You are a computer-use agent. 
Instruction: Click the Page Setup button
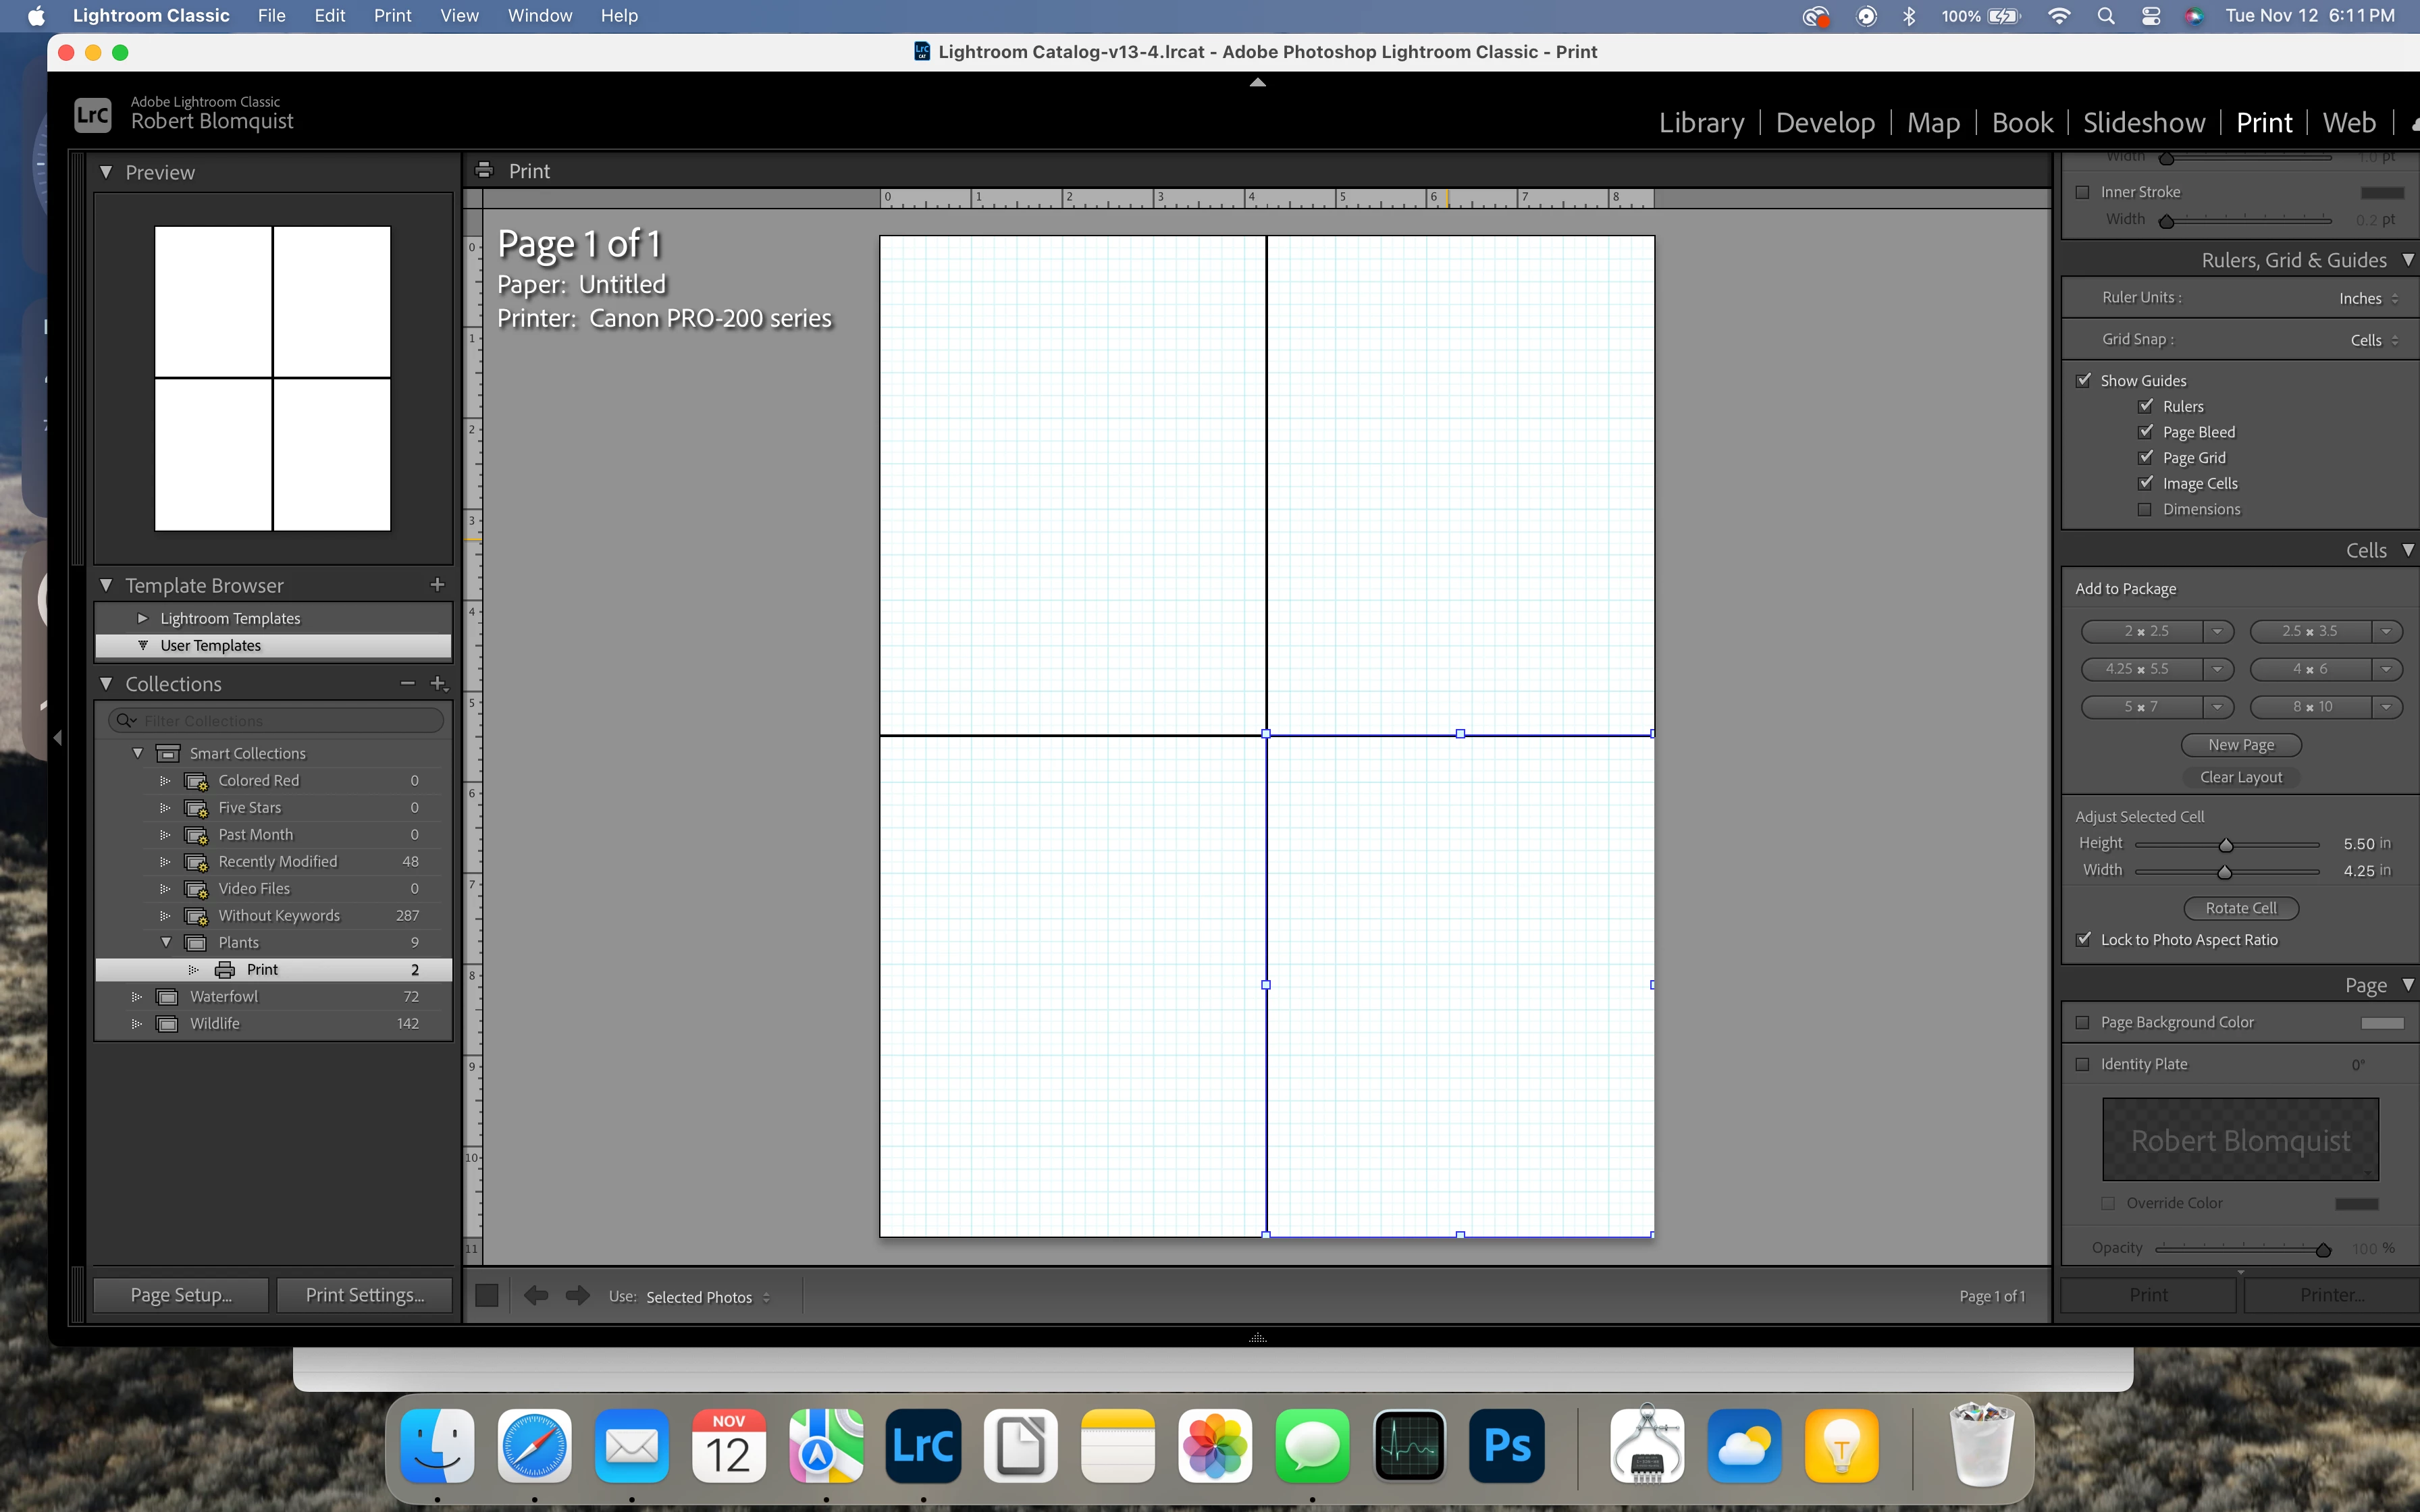tap(181, 1295)
